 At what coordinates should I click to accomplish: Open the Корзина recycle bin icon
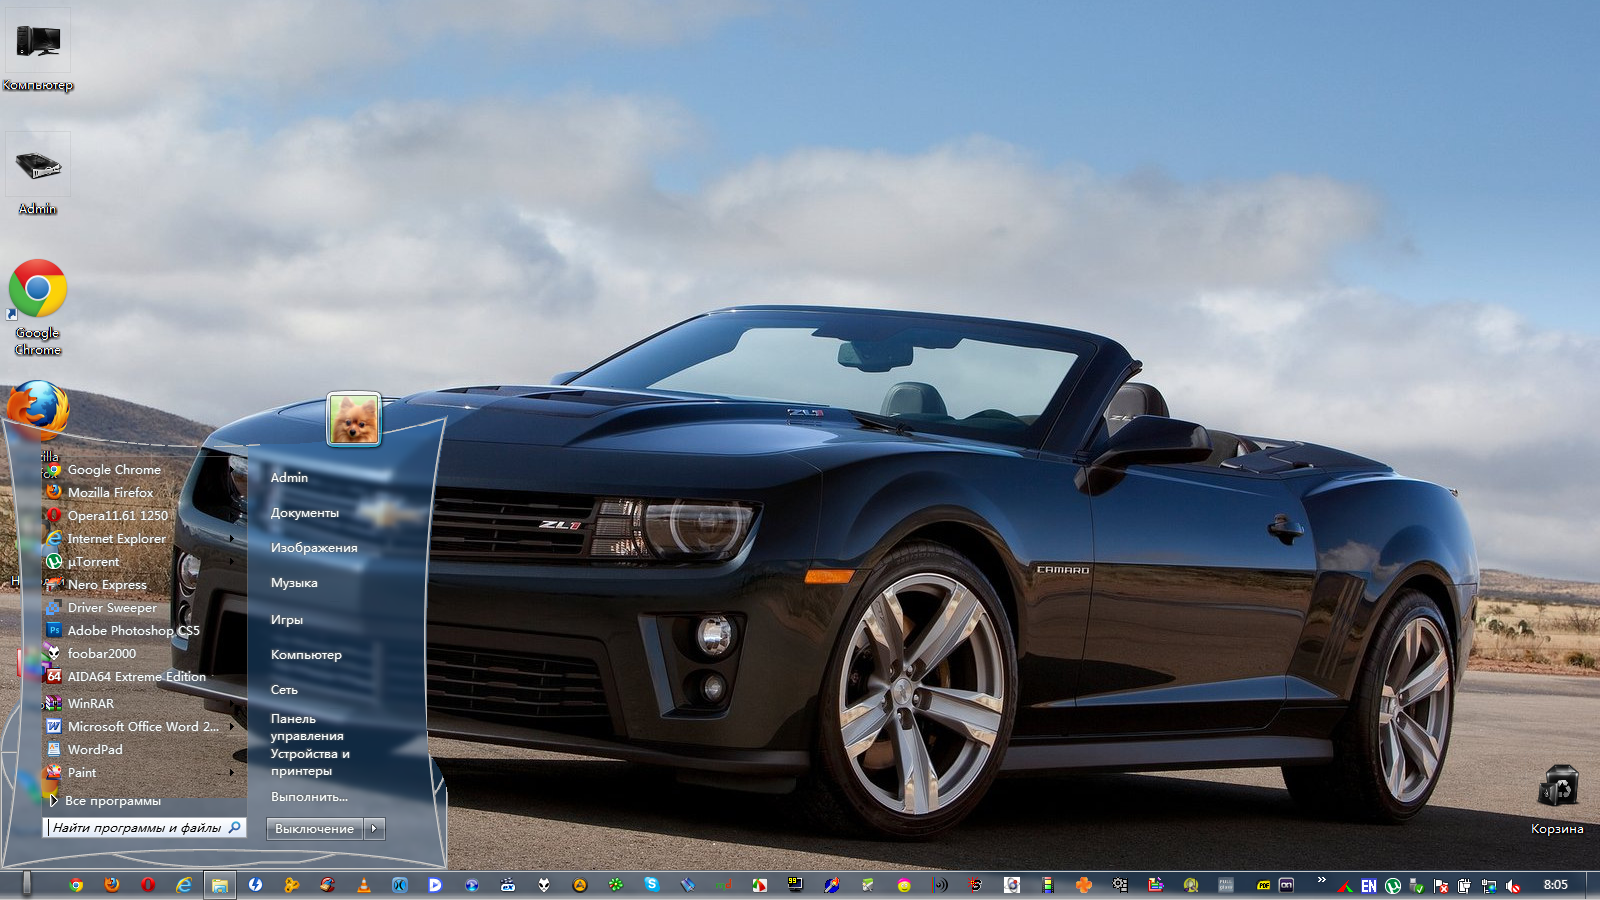coord(1557,790)
